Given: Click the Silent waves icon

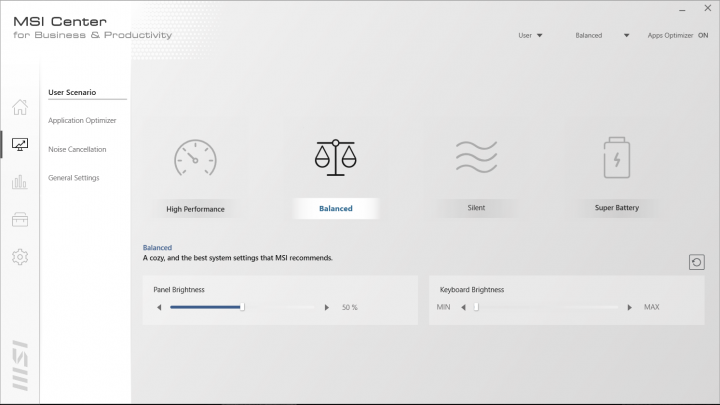Looking at the screenshot, I should pos(476,157).
